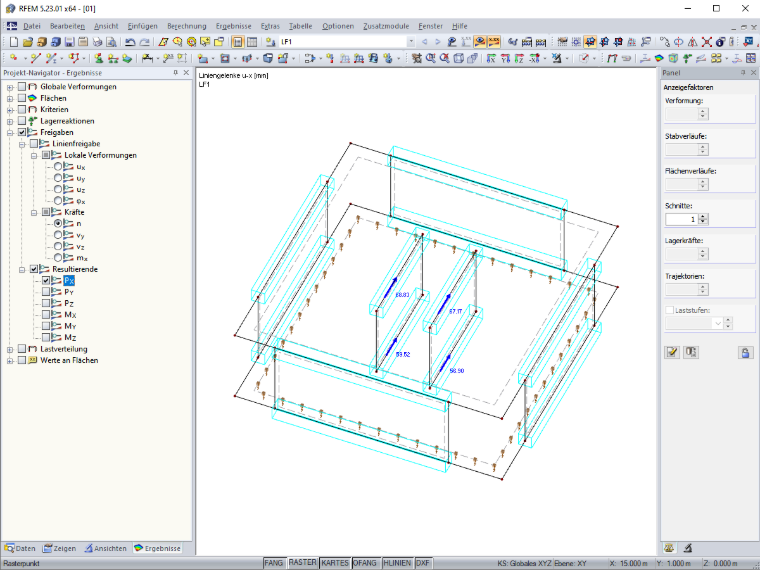
Task: Click the view in X direction icon
Action: [x=491, y=59]
